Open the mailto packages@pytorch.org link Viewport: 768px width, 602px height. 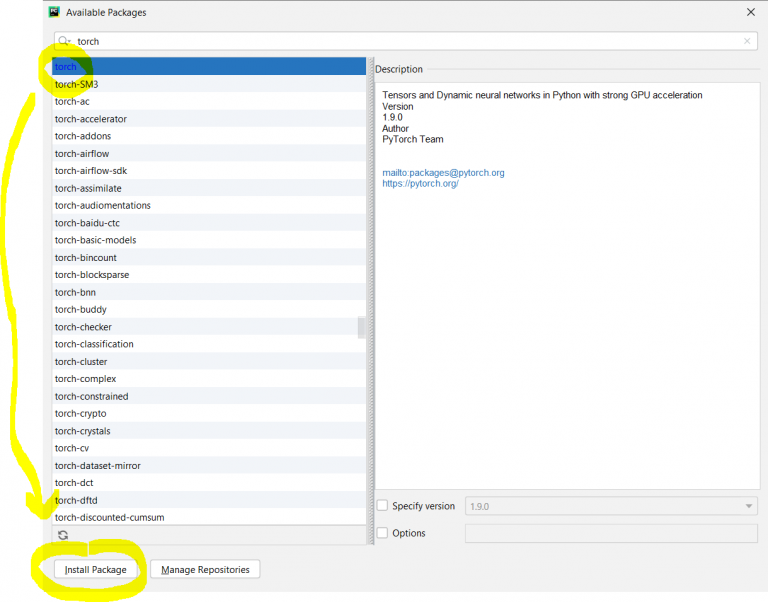(443, 173)
